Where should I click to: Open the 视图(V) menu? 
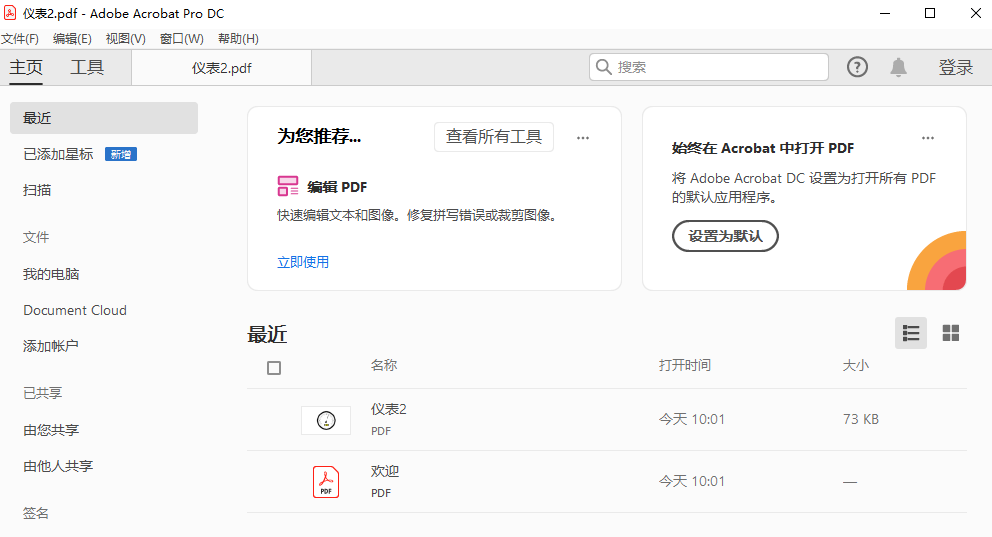125,39
